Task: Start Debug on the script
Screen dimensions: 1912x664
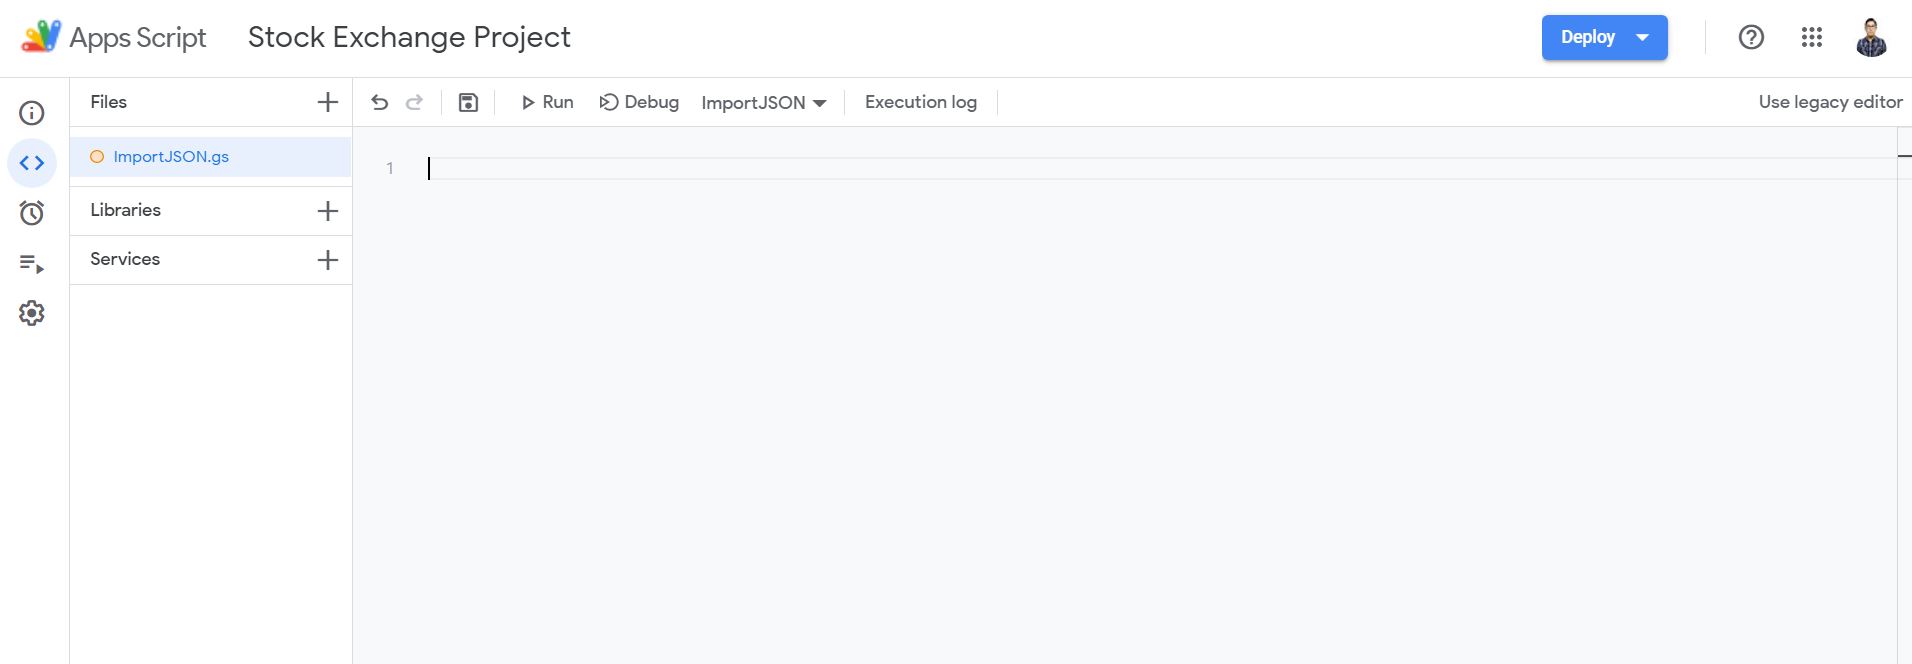Action: click(x=639, y=102)
